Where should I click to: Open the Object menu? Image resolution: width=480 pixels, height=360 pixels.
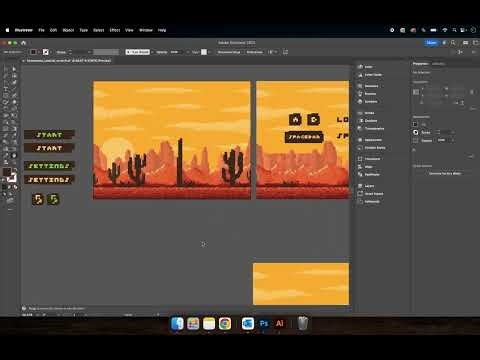point(68,30)
